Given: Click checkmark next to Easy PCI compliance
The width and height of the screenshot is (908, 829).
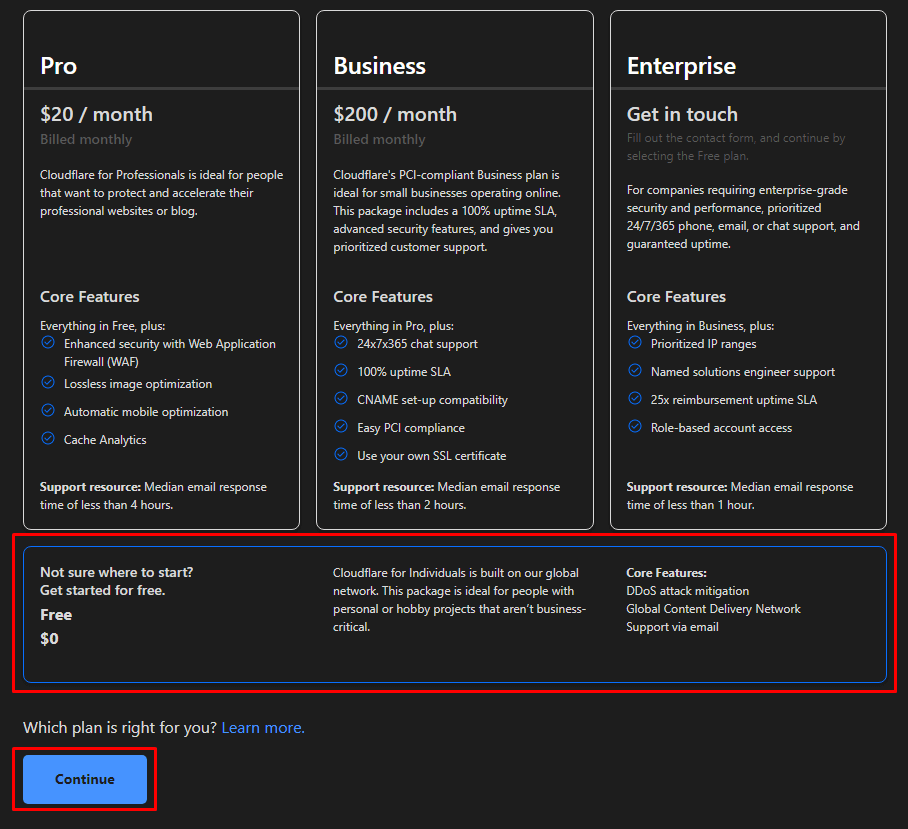Looking at the screenshot, I should (x=341, y=427).
